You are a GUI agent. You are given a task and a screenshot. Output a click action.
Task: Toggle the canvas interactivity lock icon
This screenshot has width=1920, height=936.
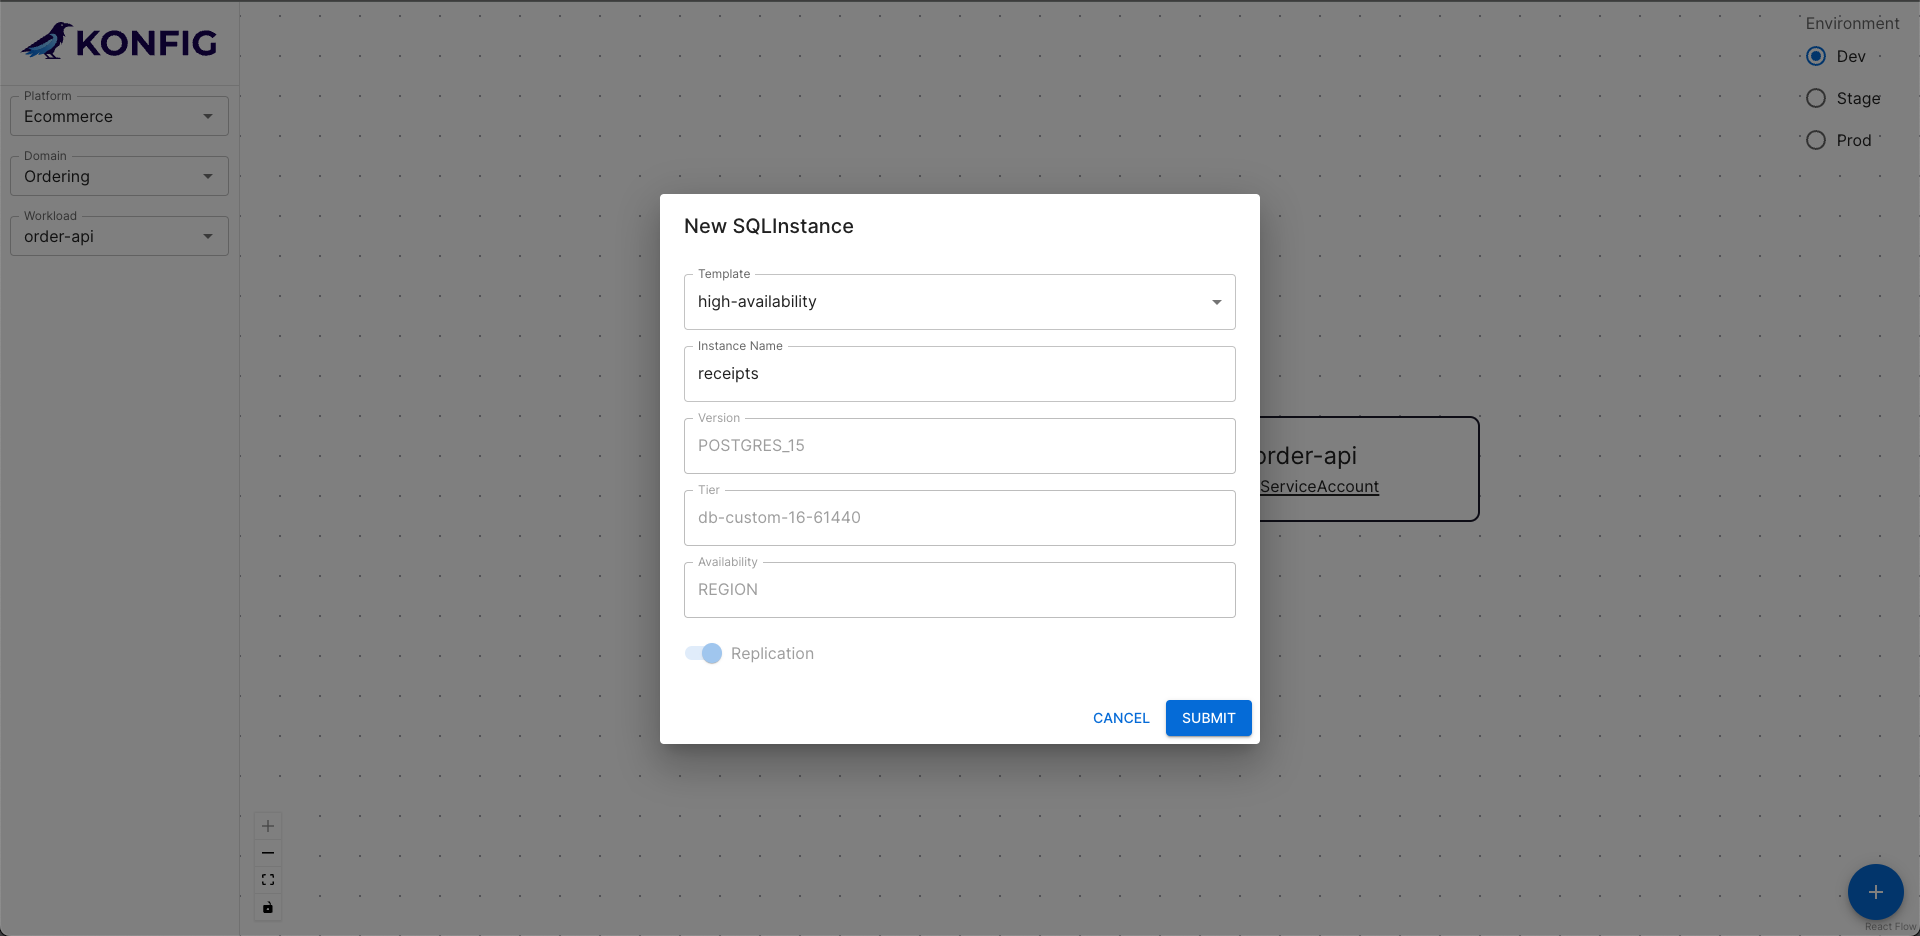tap(268, 907)
